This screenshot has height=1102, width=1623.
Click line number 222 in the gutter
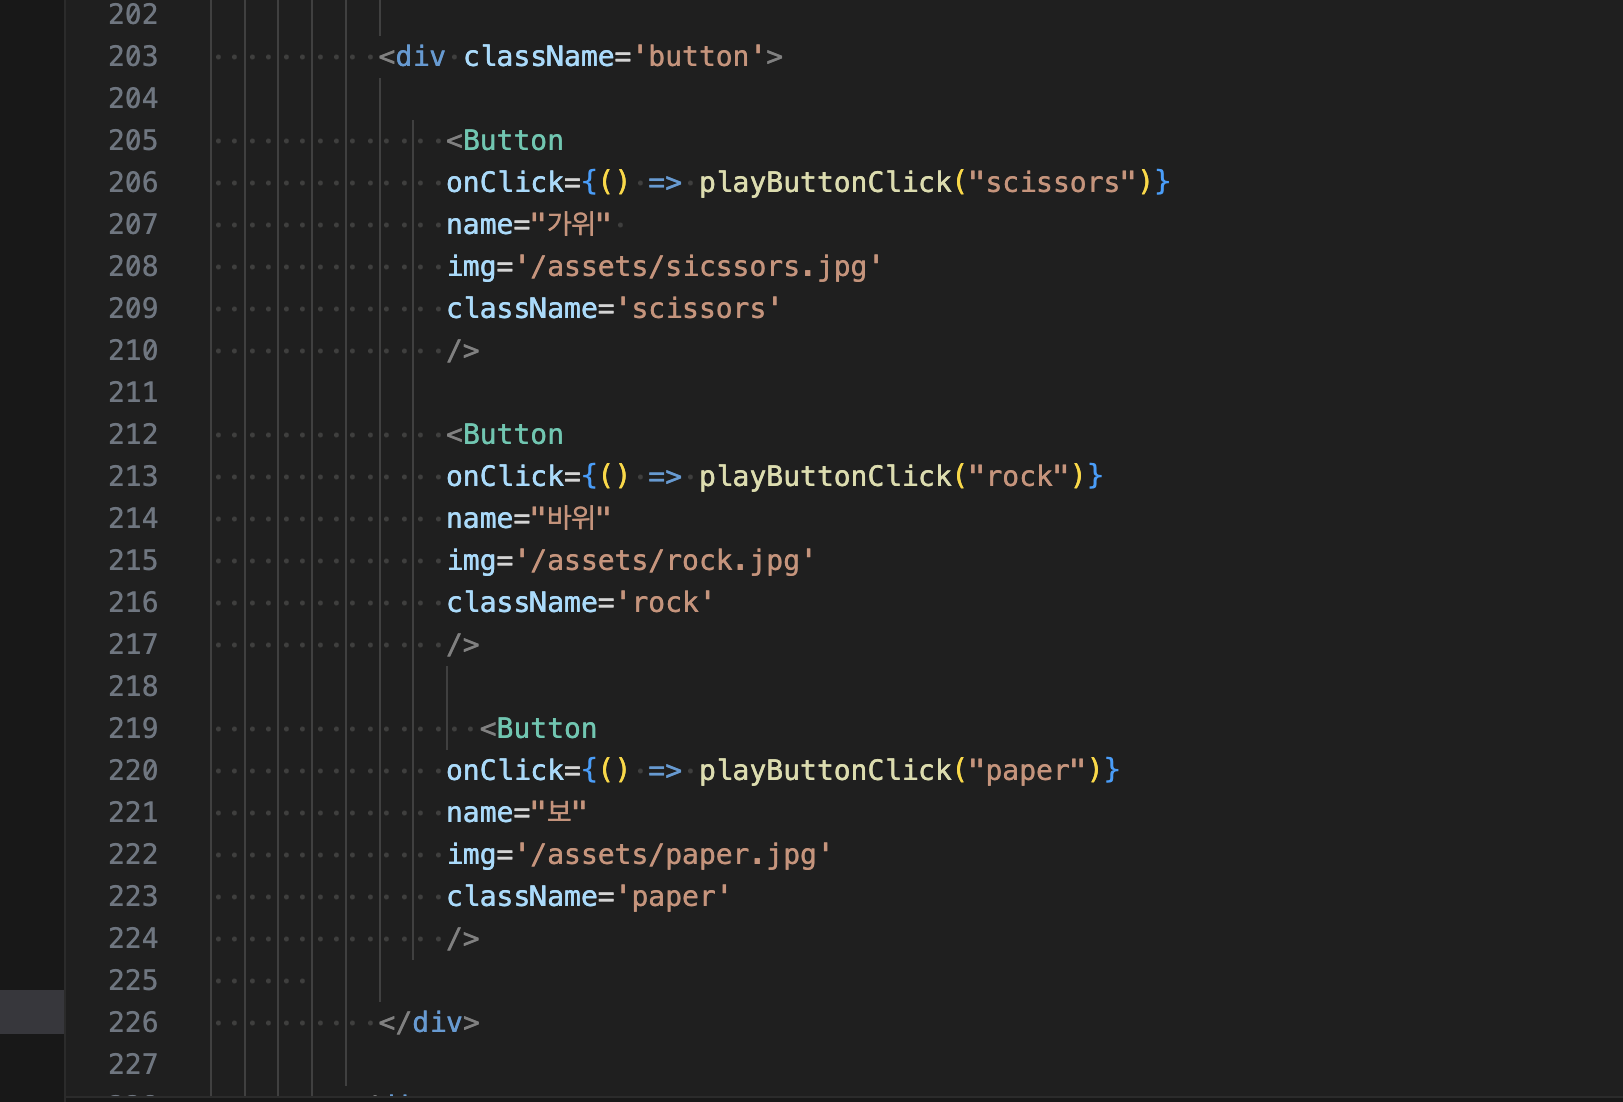coord(133,854)
